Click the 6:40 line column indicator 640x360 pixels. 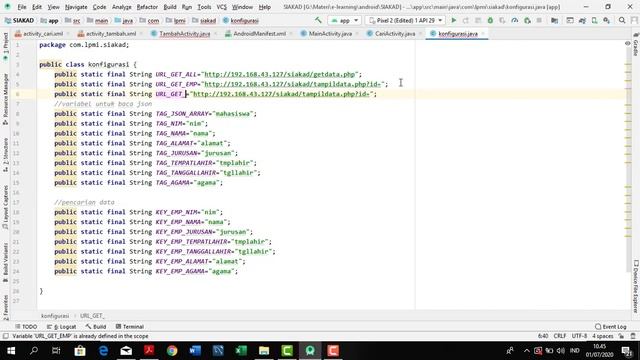[543, 336]
